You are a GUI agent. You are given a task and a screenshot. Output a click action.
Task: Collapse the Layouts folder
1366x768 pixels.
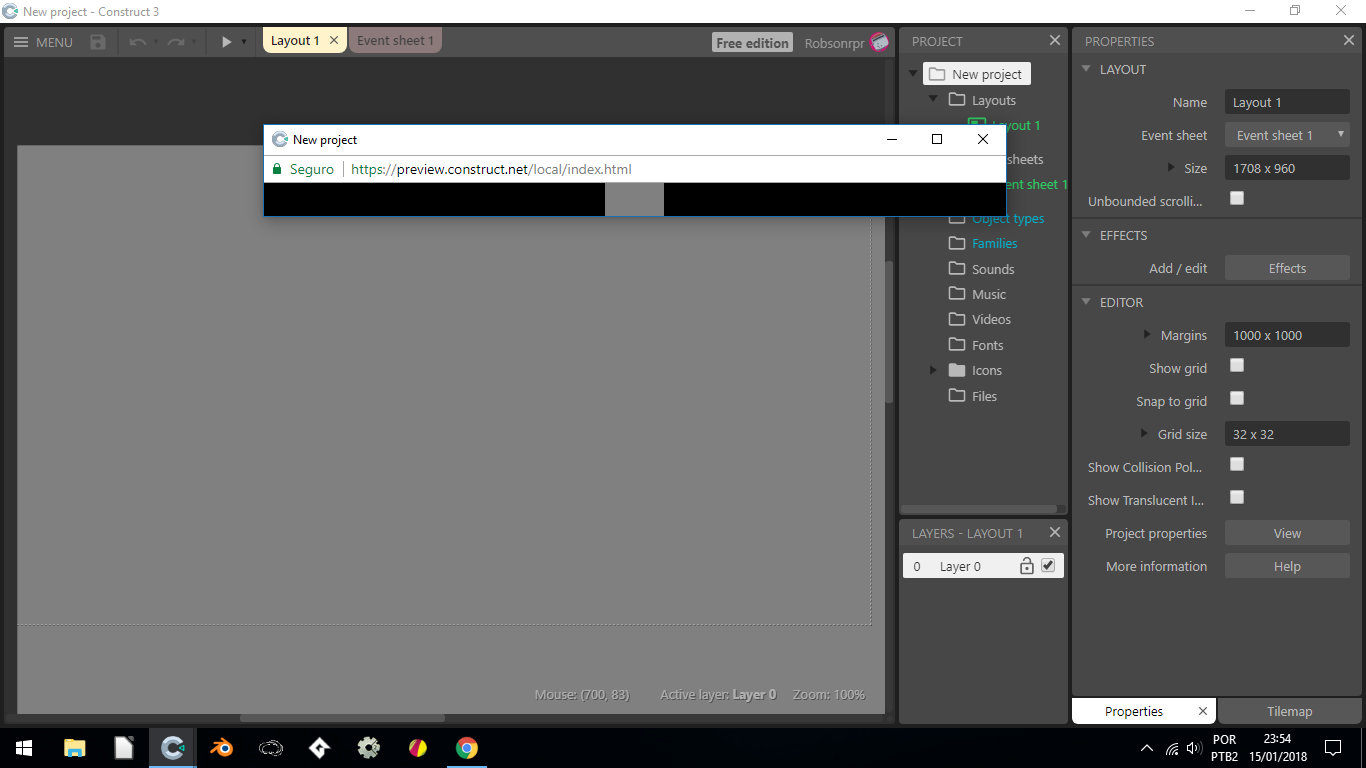[x=933, y=100]
